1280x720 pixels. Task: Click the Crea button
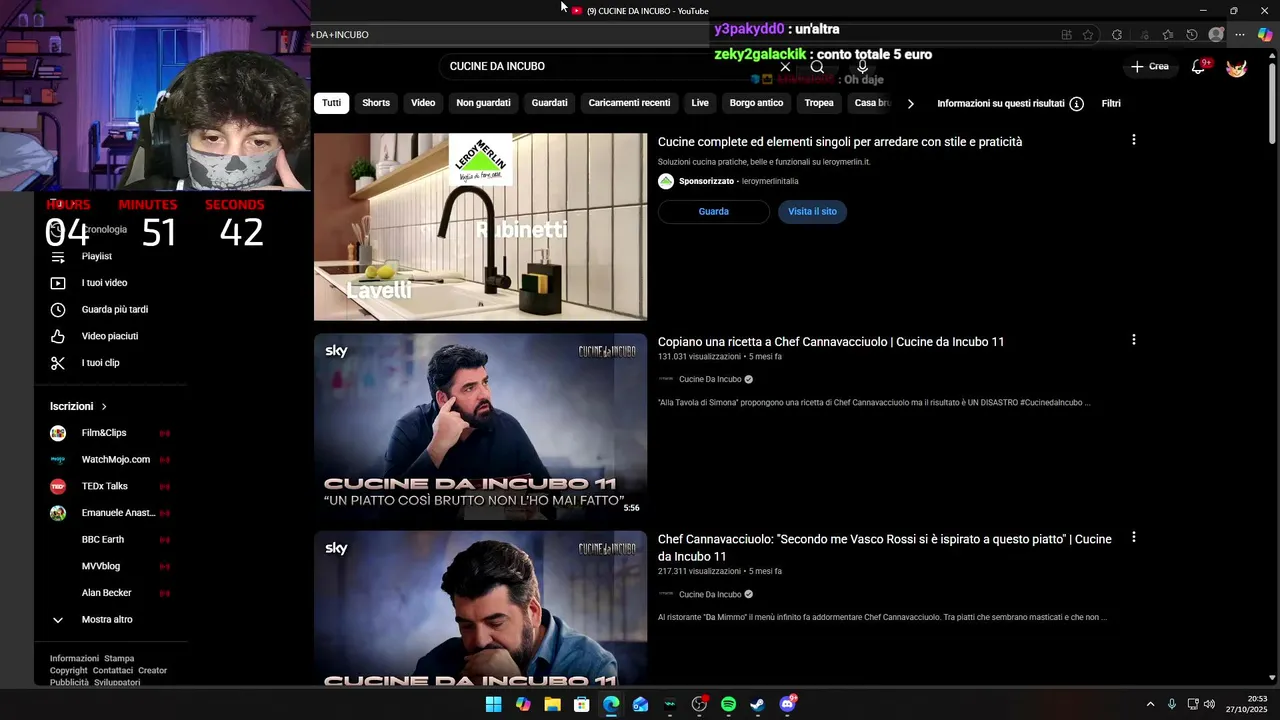[1149, 67]
